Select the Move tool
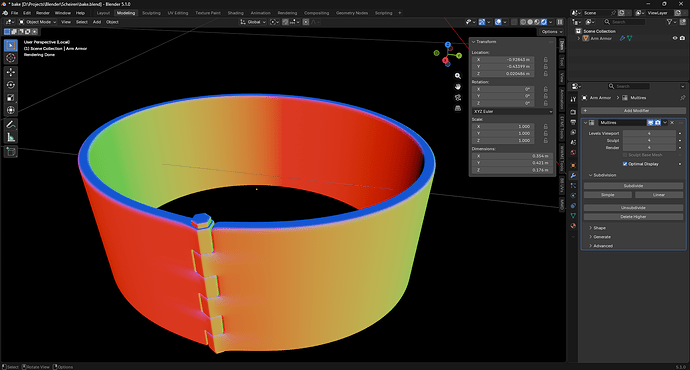Viewport: 690px width, 370px height. tap(11, 72)
